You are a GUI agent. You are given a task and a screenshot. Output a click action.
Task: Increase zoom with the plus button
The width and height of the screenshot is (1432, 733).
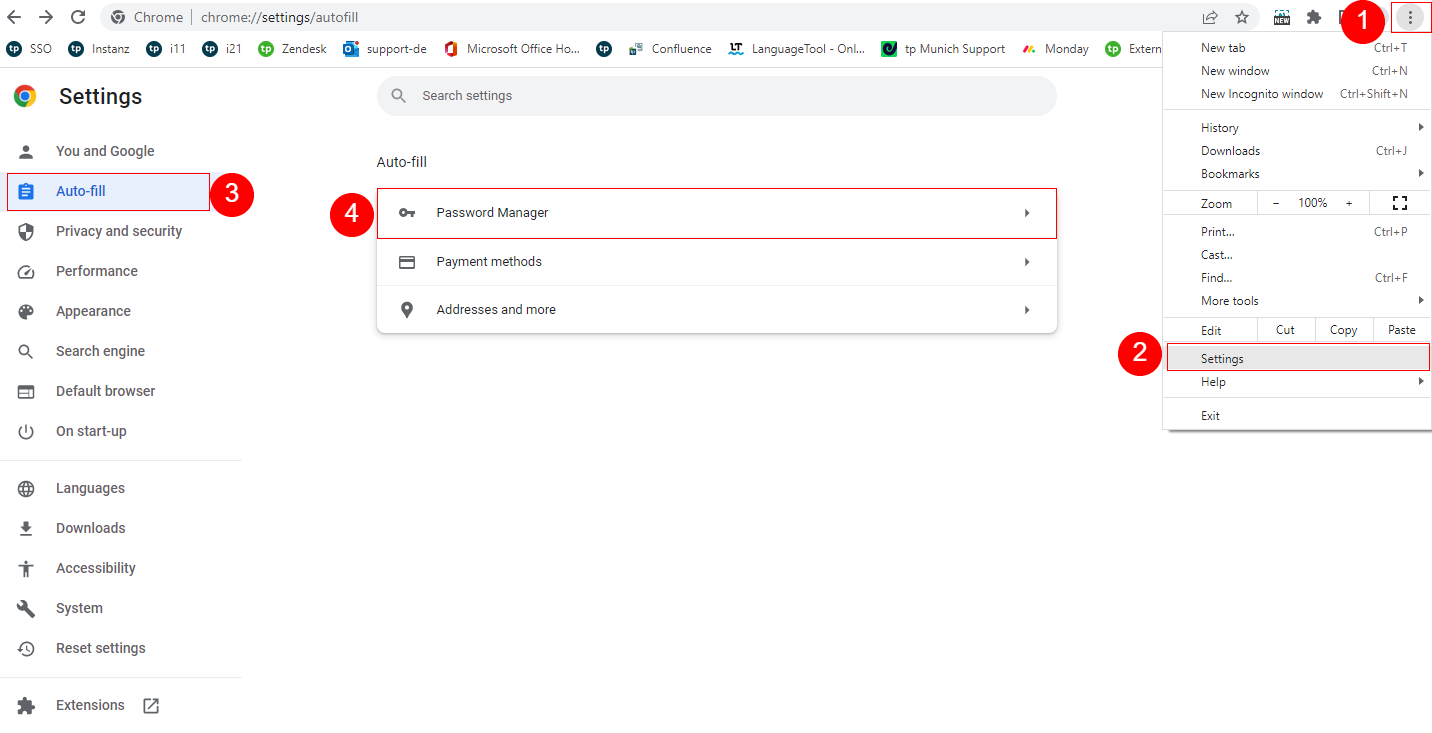click(x=1349, y=203)
